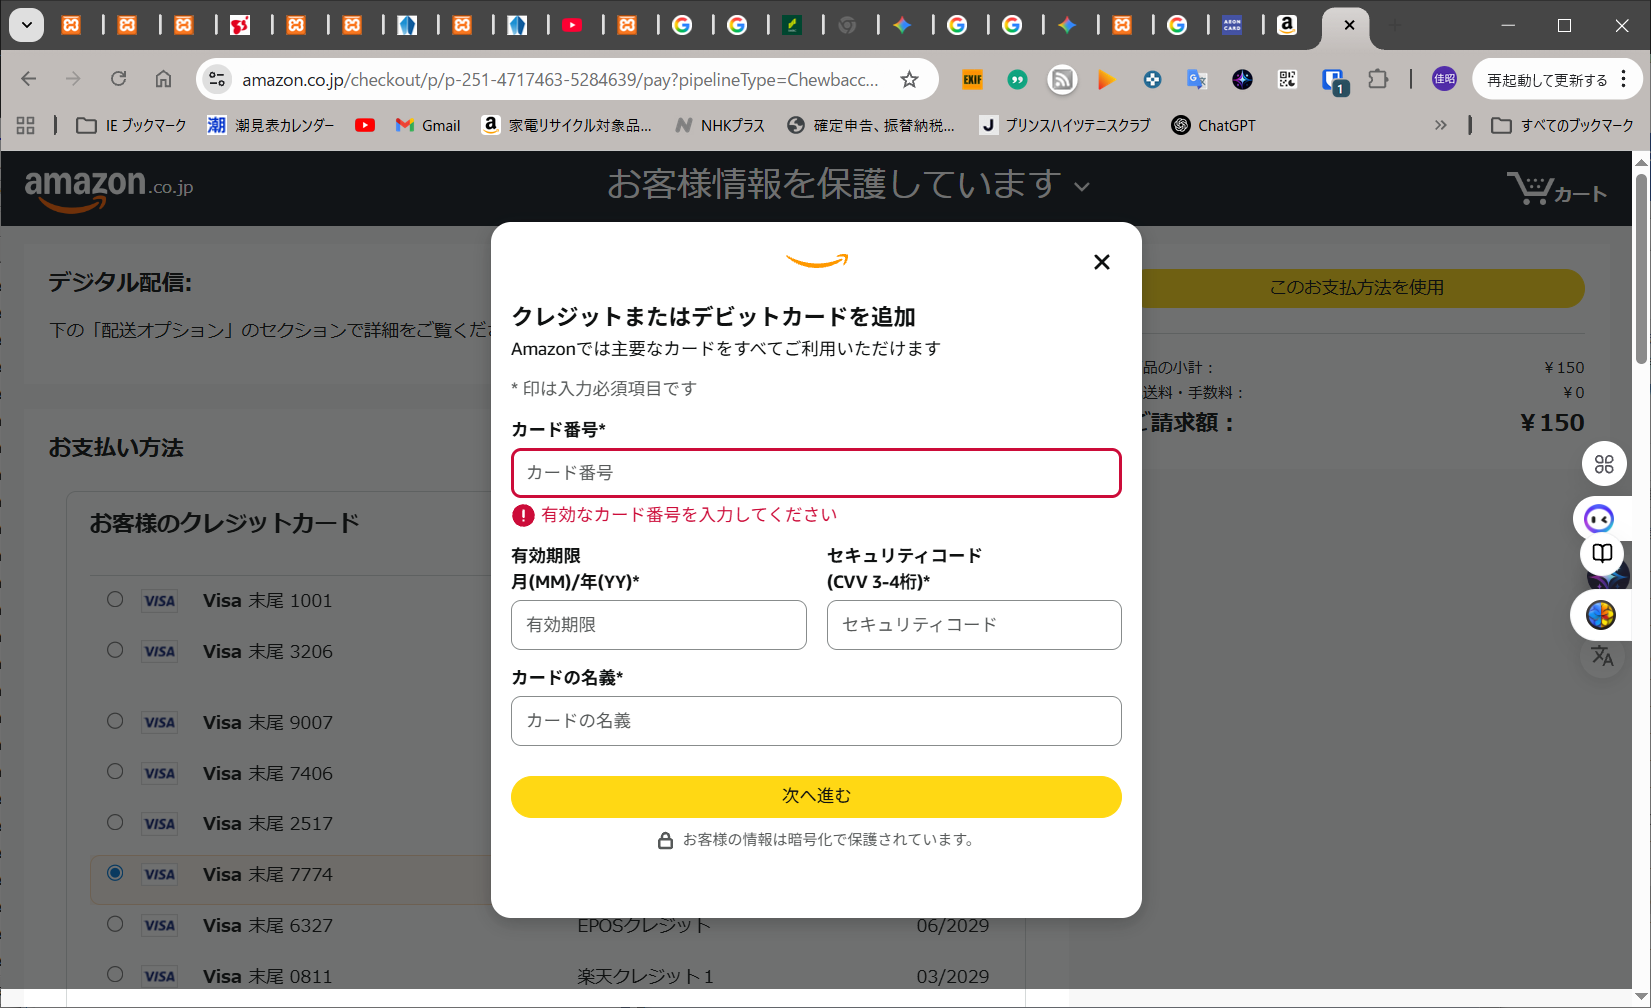The width and height of the screenshot is (1651, 1008).
Task: Bookmark this page with star icon
Action: click(909, 79)
